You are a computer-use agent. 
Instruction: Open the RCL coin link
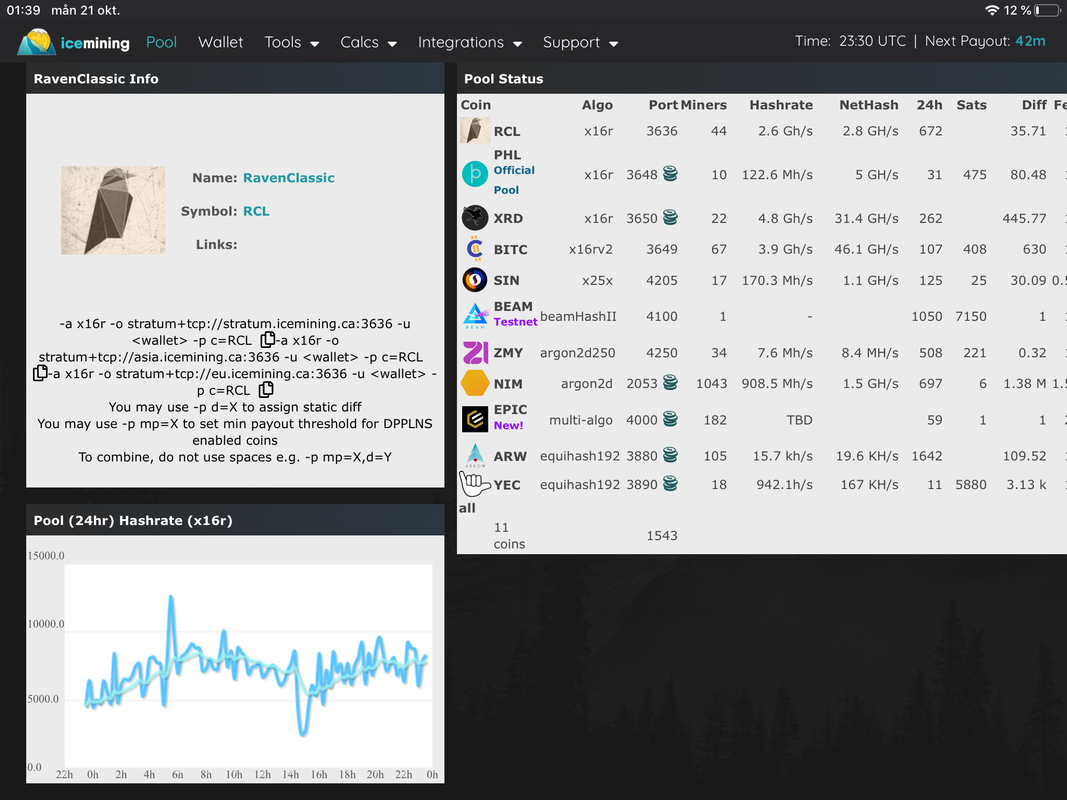[x=506, y=131]
